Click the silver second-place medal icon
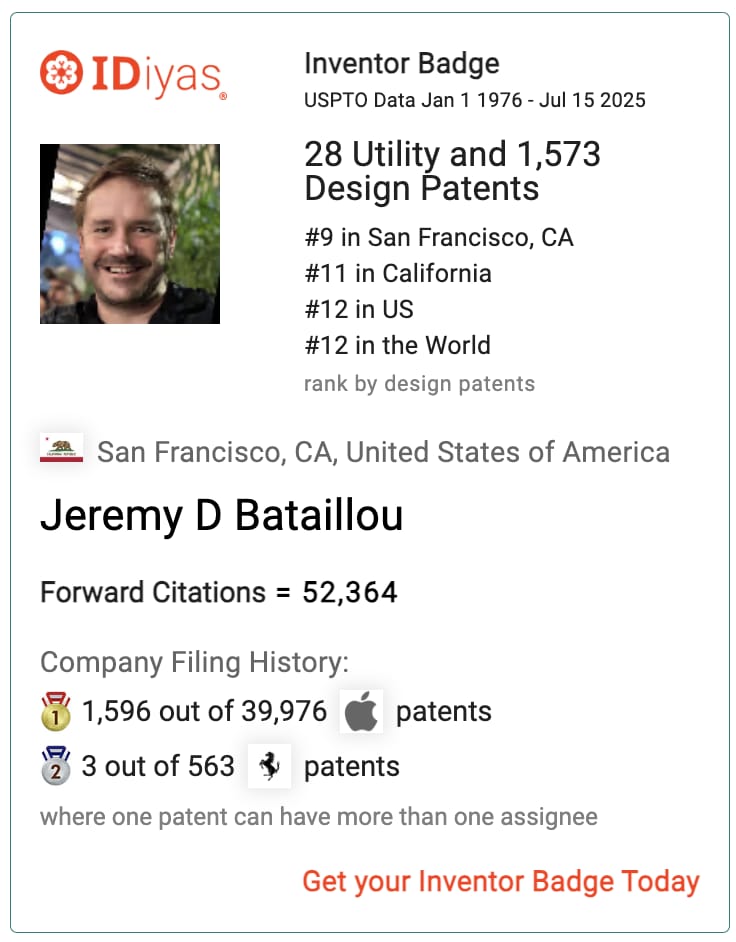 pyautogui.click(x=55, y=766)
